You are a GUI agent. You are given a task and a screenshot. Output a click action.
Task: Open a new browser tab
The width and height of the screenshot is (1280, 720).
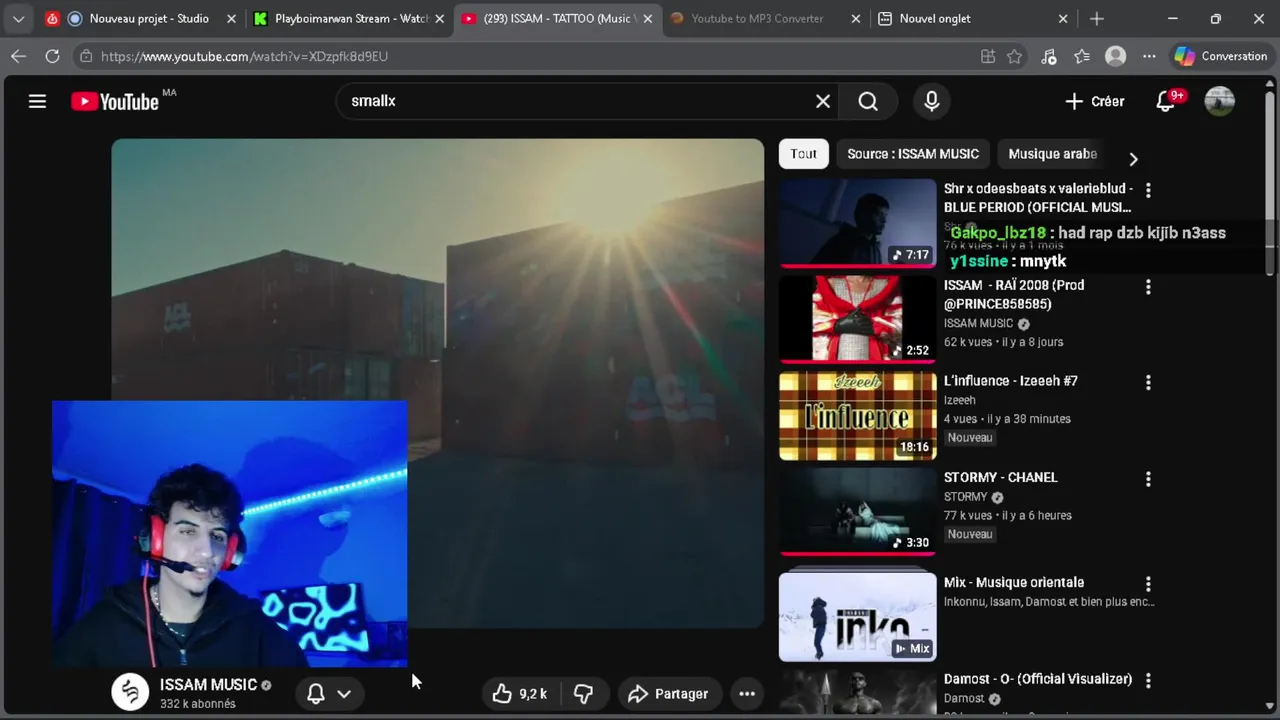[x=1097, y=18]
